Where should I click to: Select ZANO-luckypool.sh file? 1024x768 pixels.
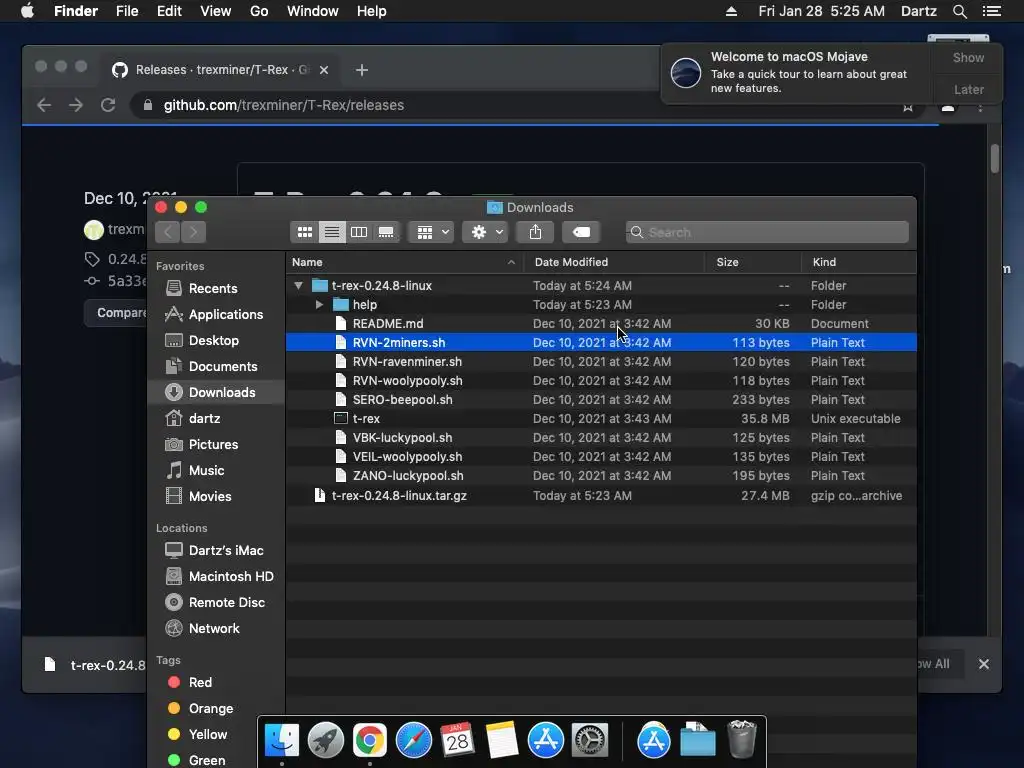click(601, 475)
